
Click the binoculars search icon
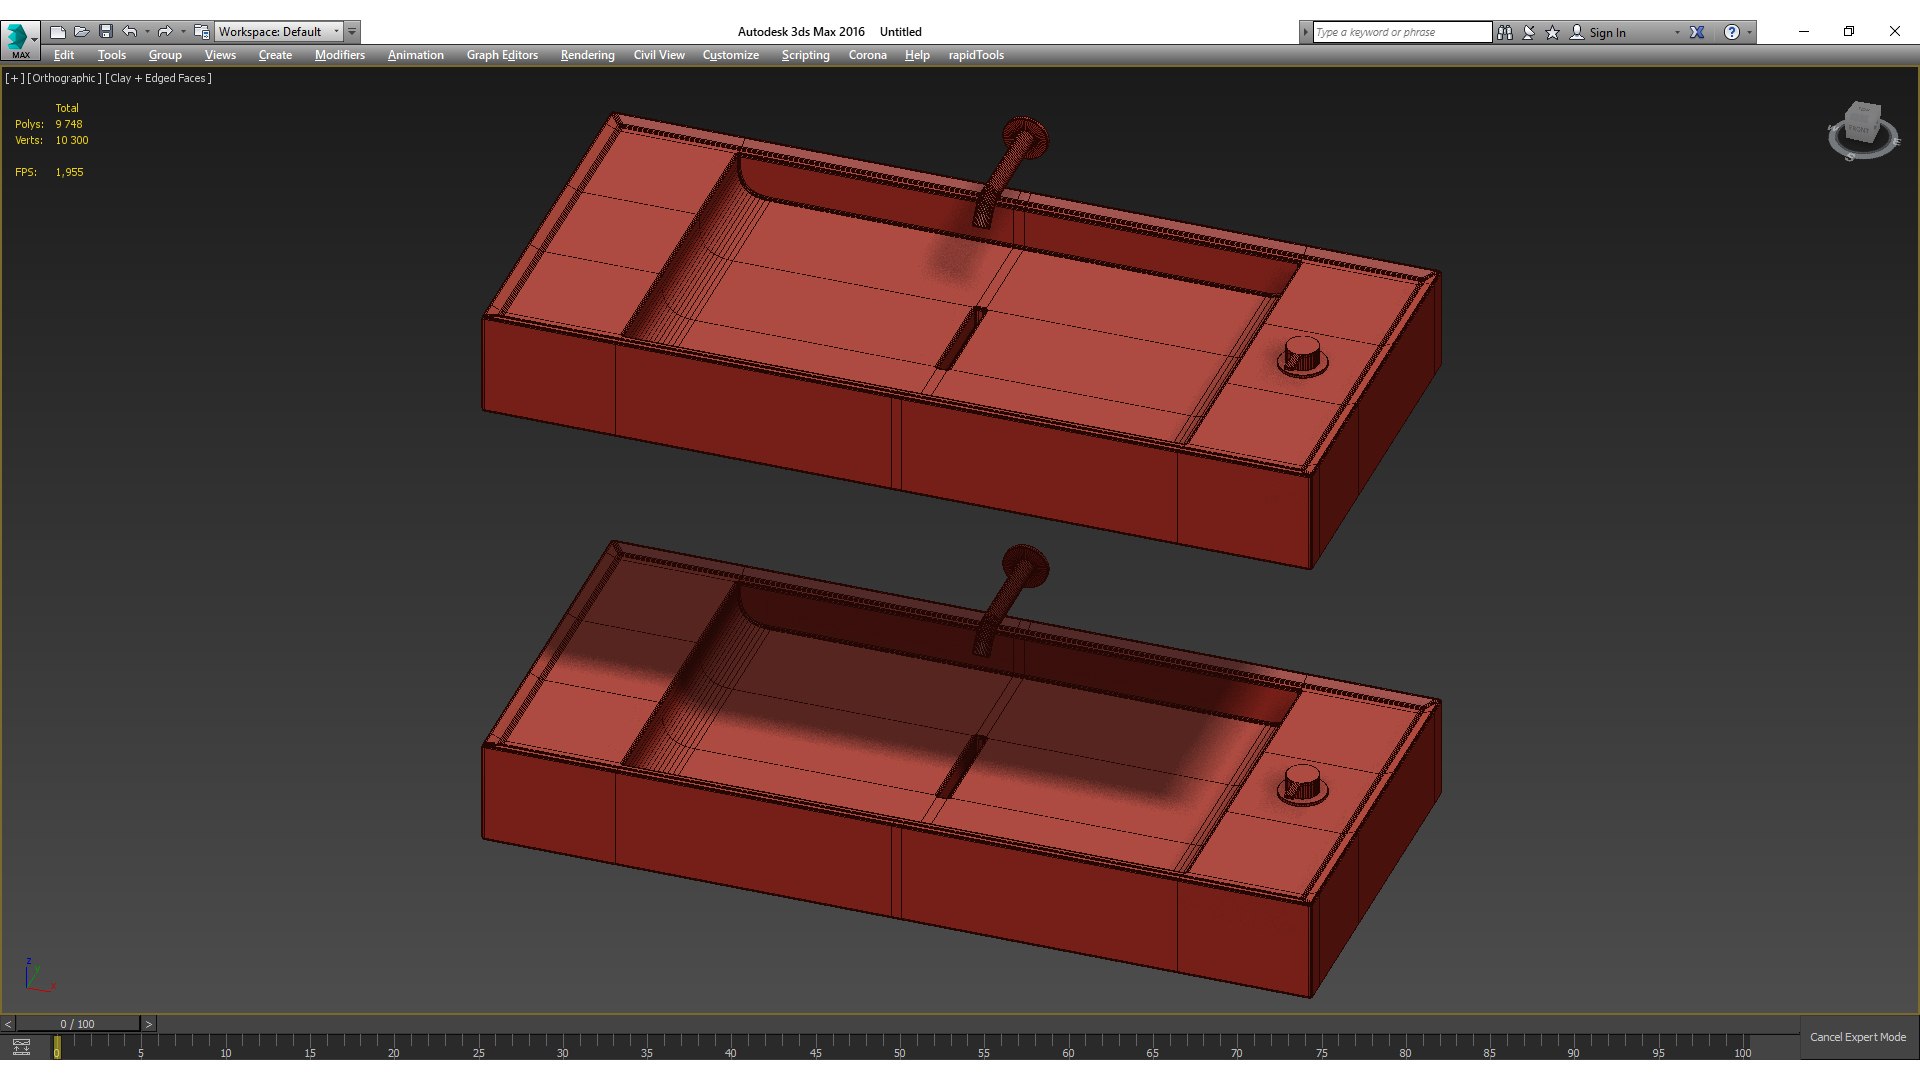pyautogui.click(x=1504, y=32)
